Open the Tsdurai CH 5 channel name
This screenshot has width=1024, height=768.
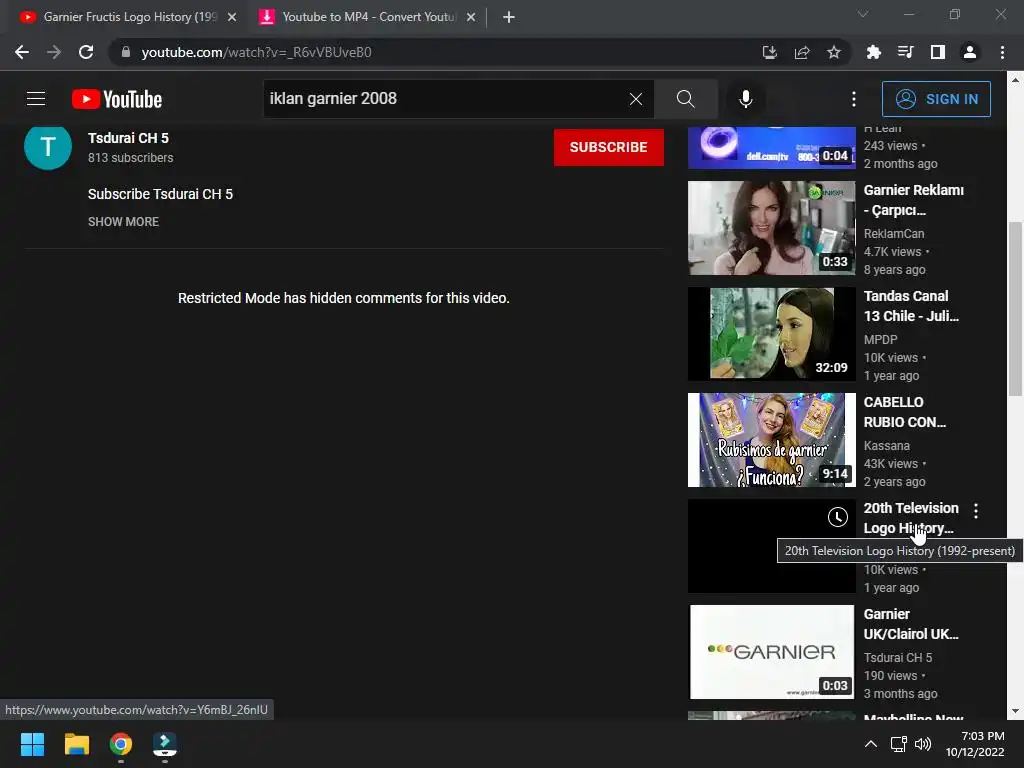(x=128, y=138)
